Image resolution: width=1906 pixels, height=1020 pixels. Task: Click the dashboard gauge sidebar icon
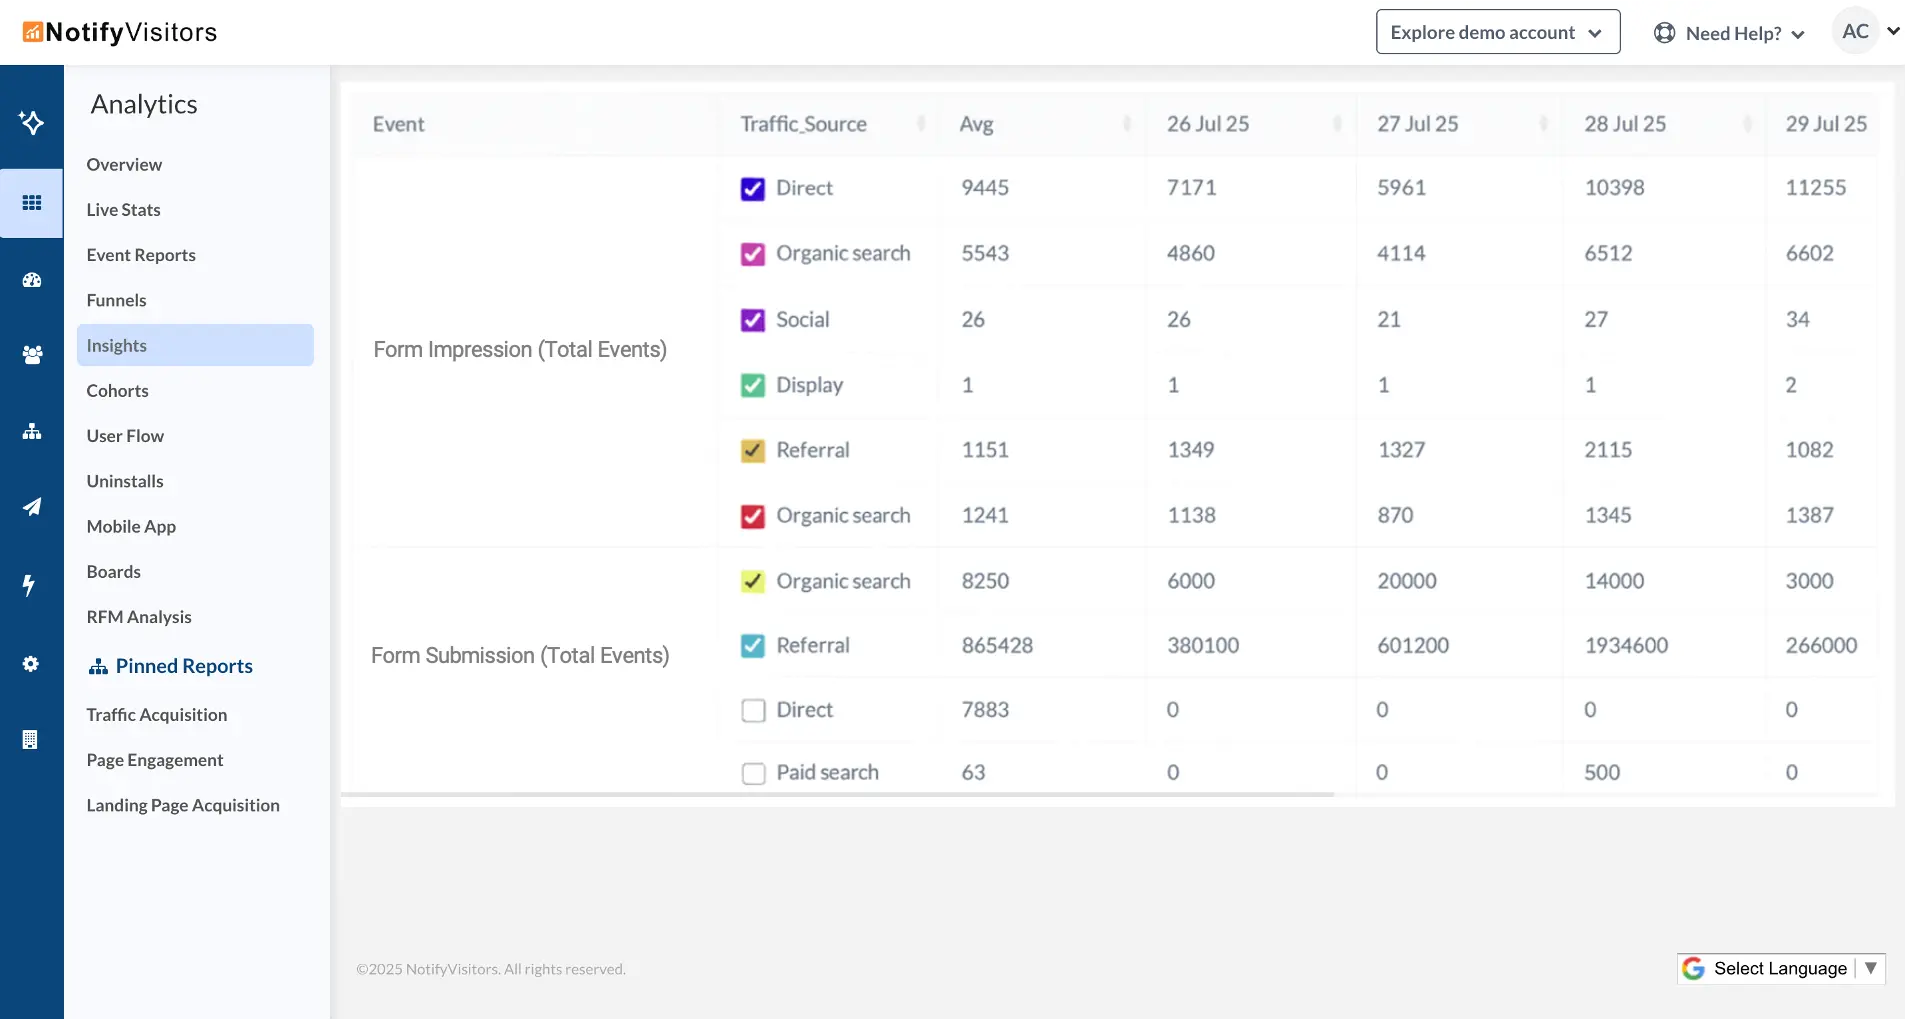31,280
